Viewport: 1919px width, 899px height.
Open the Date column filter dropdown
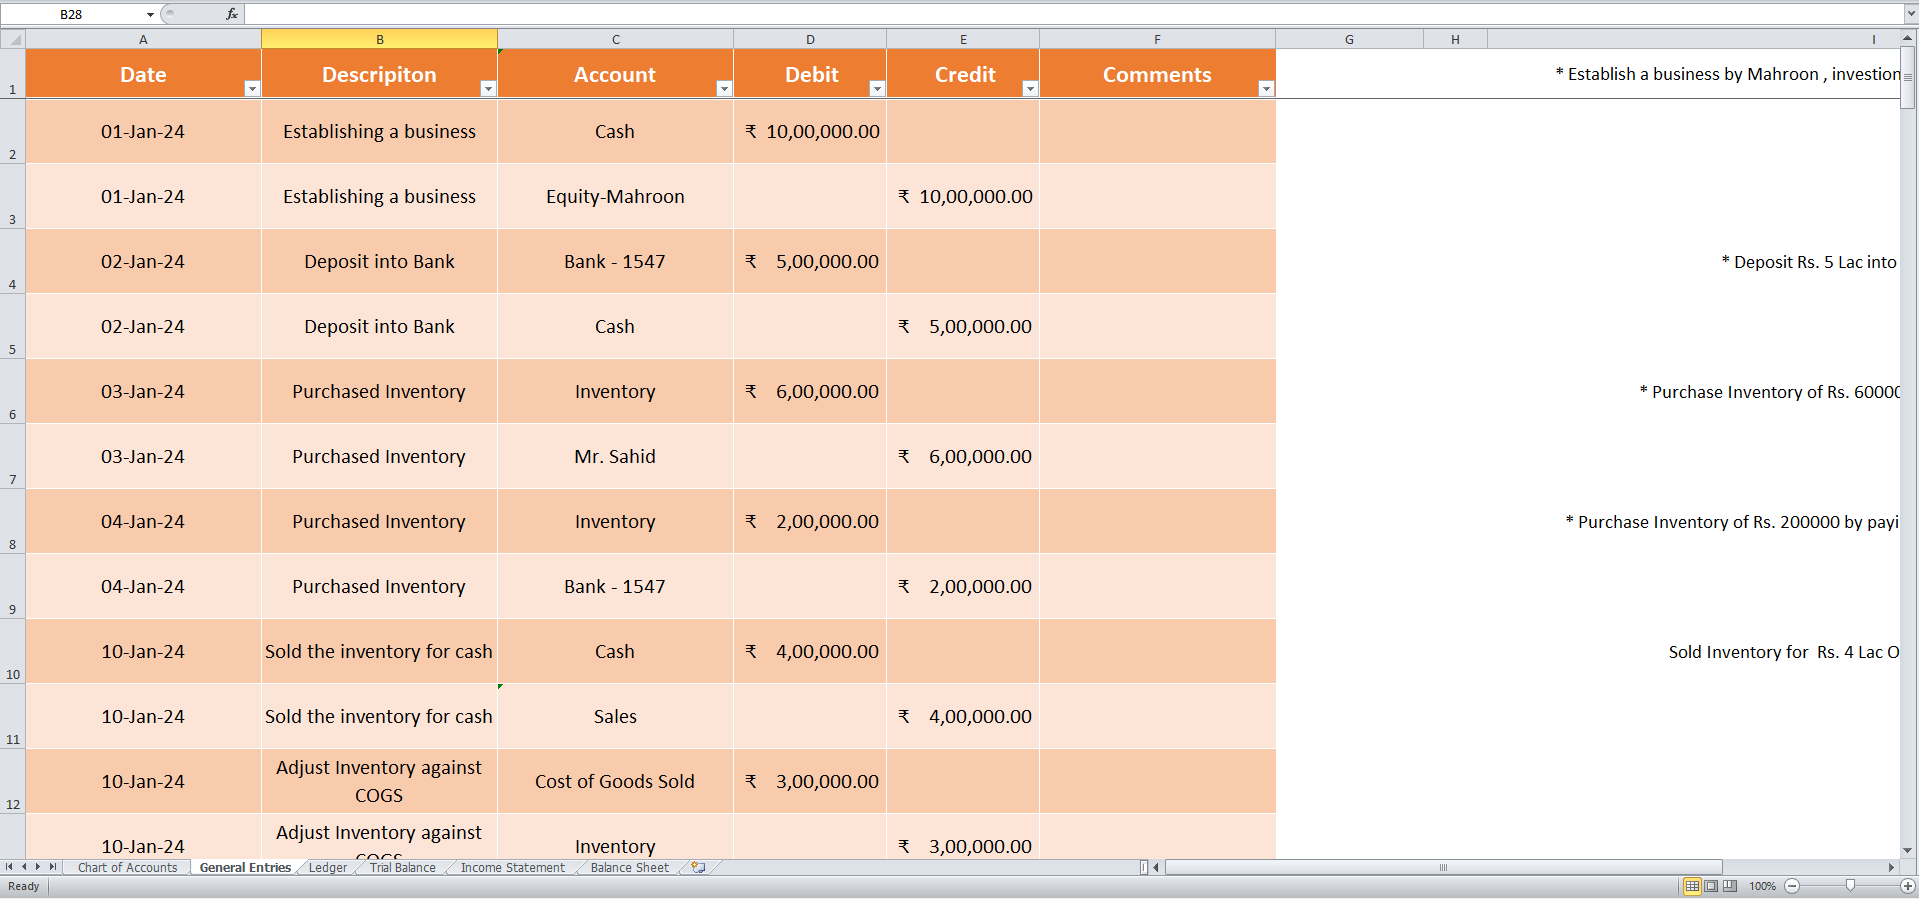(252, 89)
